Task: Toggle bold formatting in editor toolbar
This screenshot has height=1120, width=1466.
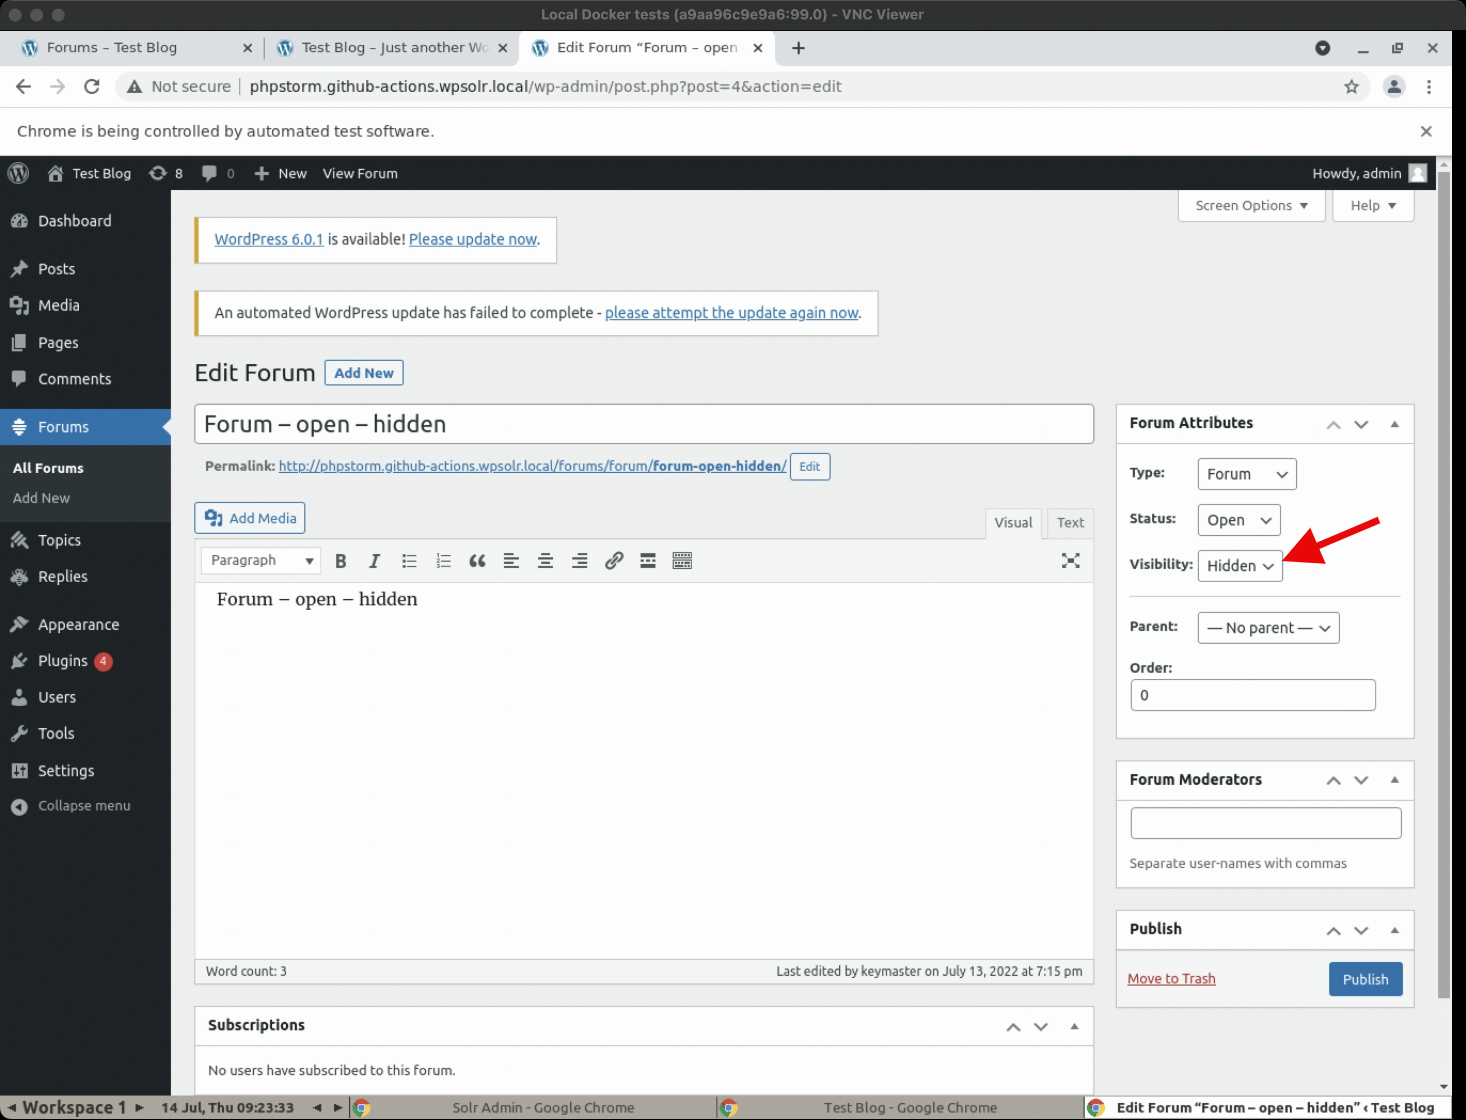Action: coord(341,561)
